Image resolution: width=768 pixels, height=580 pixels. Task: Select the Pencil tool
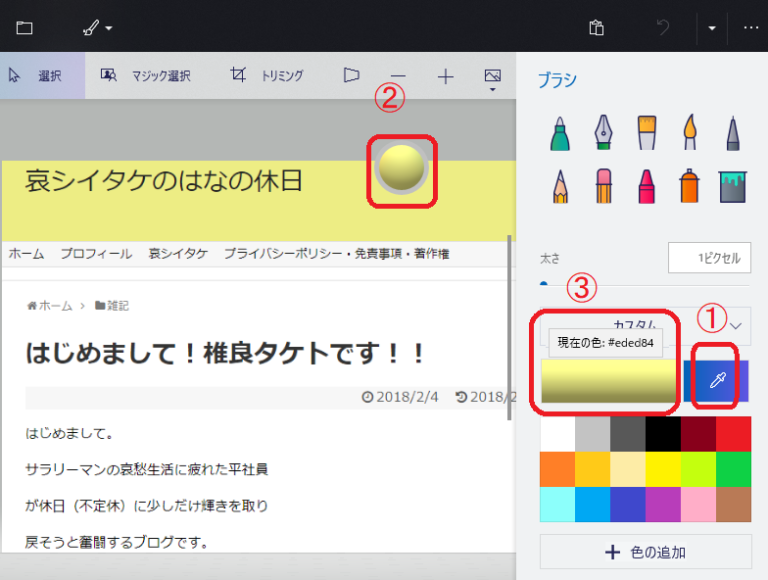point(561,184)
